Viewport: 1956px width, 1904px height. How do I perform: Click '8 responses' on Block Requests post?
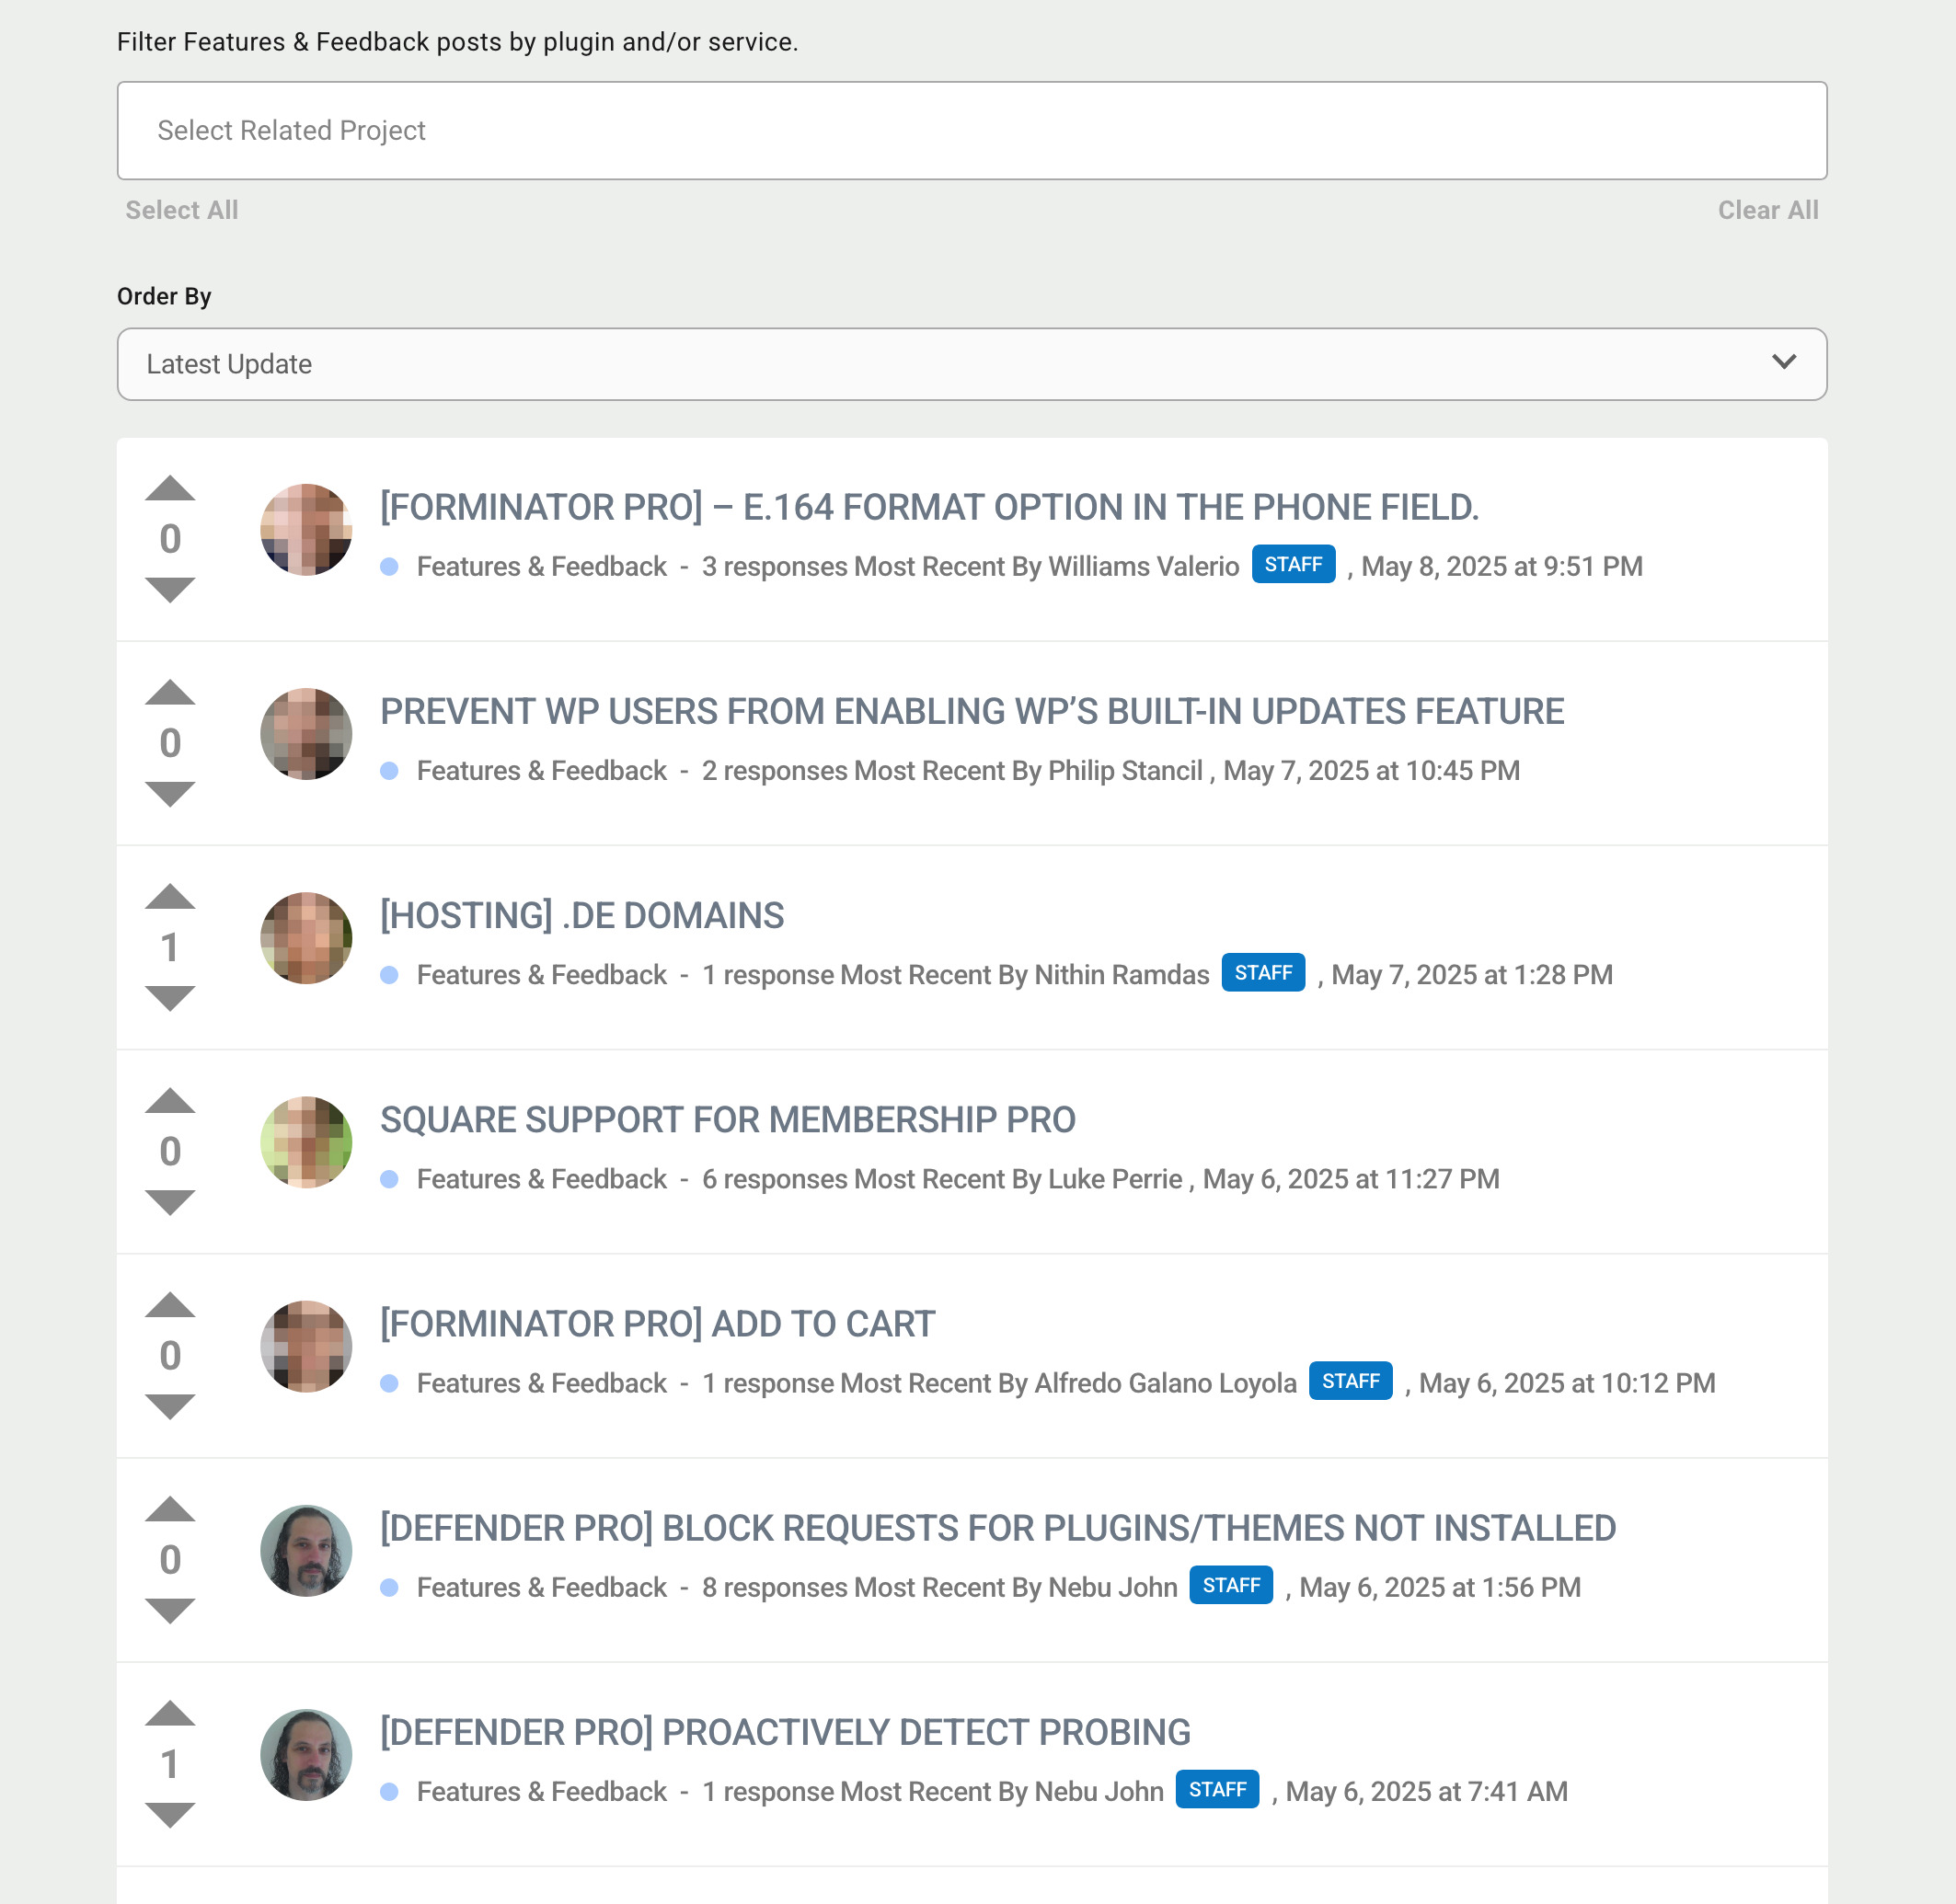[x=775, y=1587]
